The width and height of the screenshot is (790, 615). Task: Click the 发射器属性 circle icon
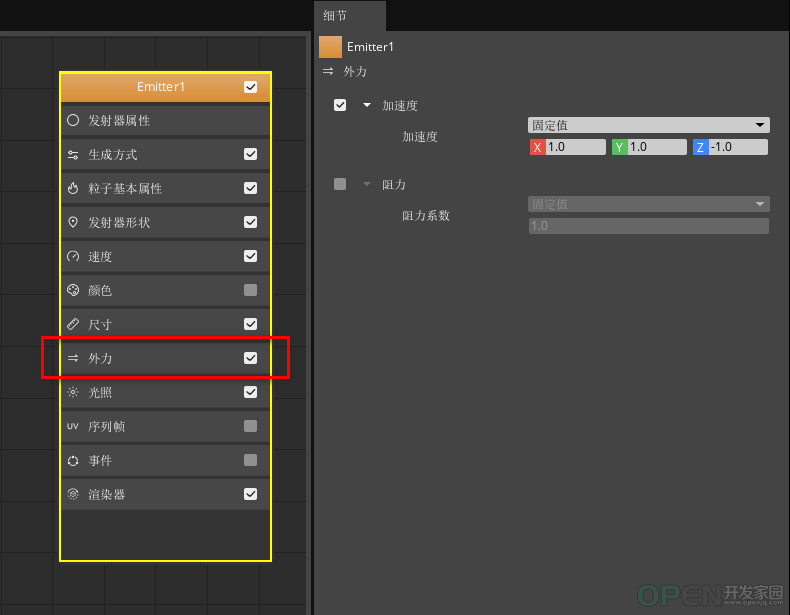tap(73, 120)
